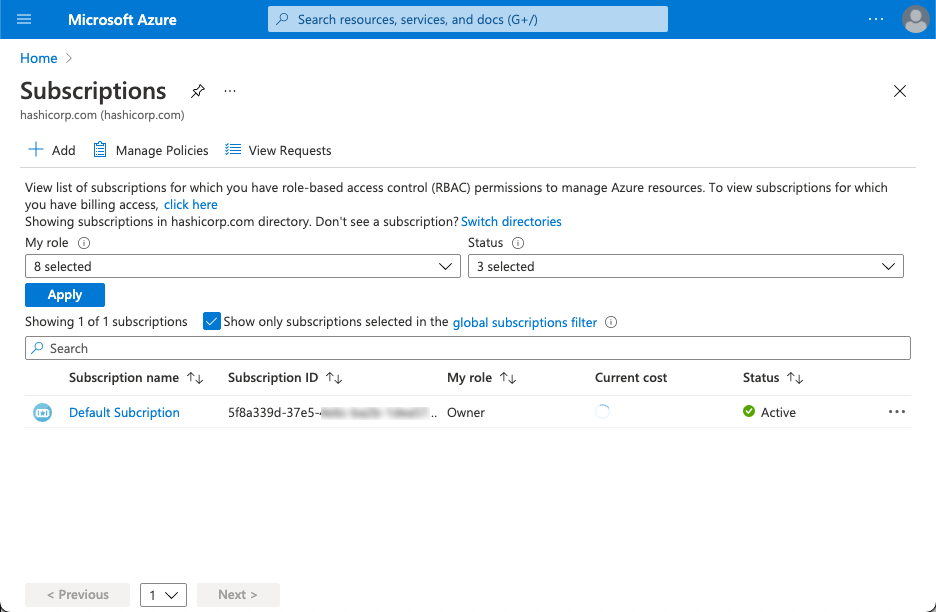The width and height of the screenshot is (936, 612).
Task: Go to the Home breadcrumb
Action: click(39, 58)
